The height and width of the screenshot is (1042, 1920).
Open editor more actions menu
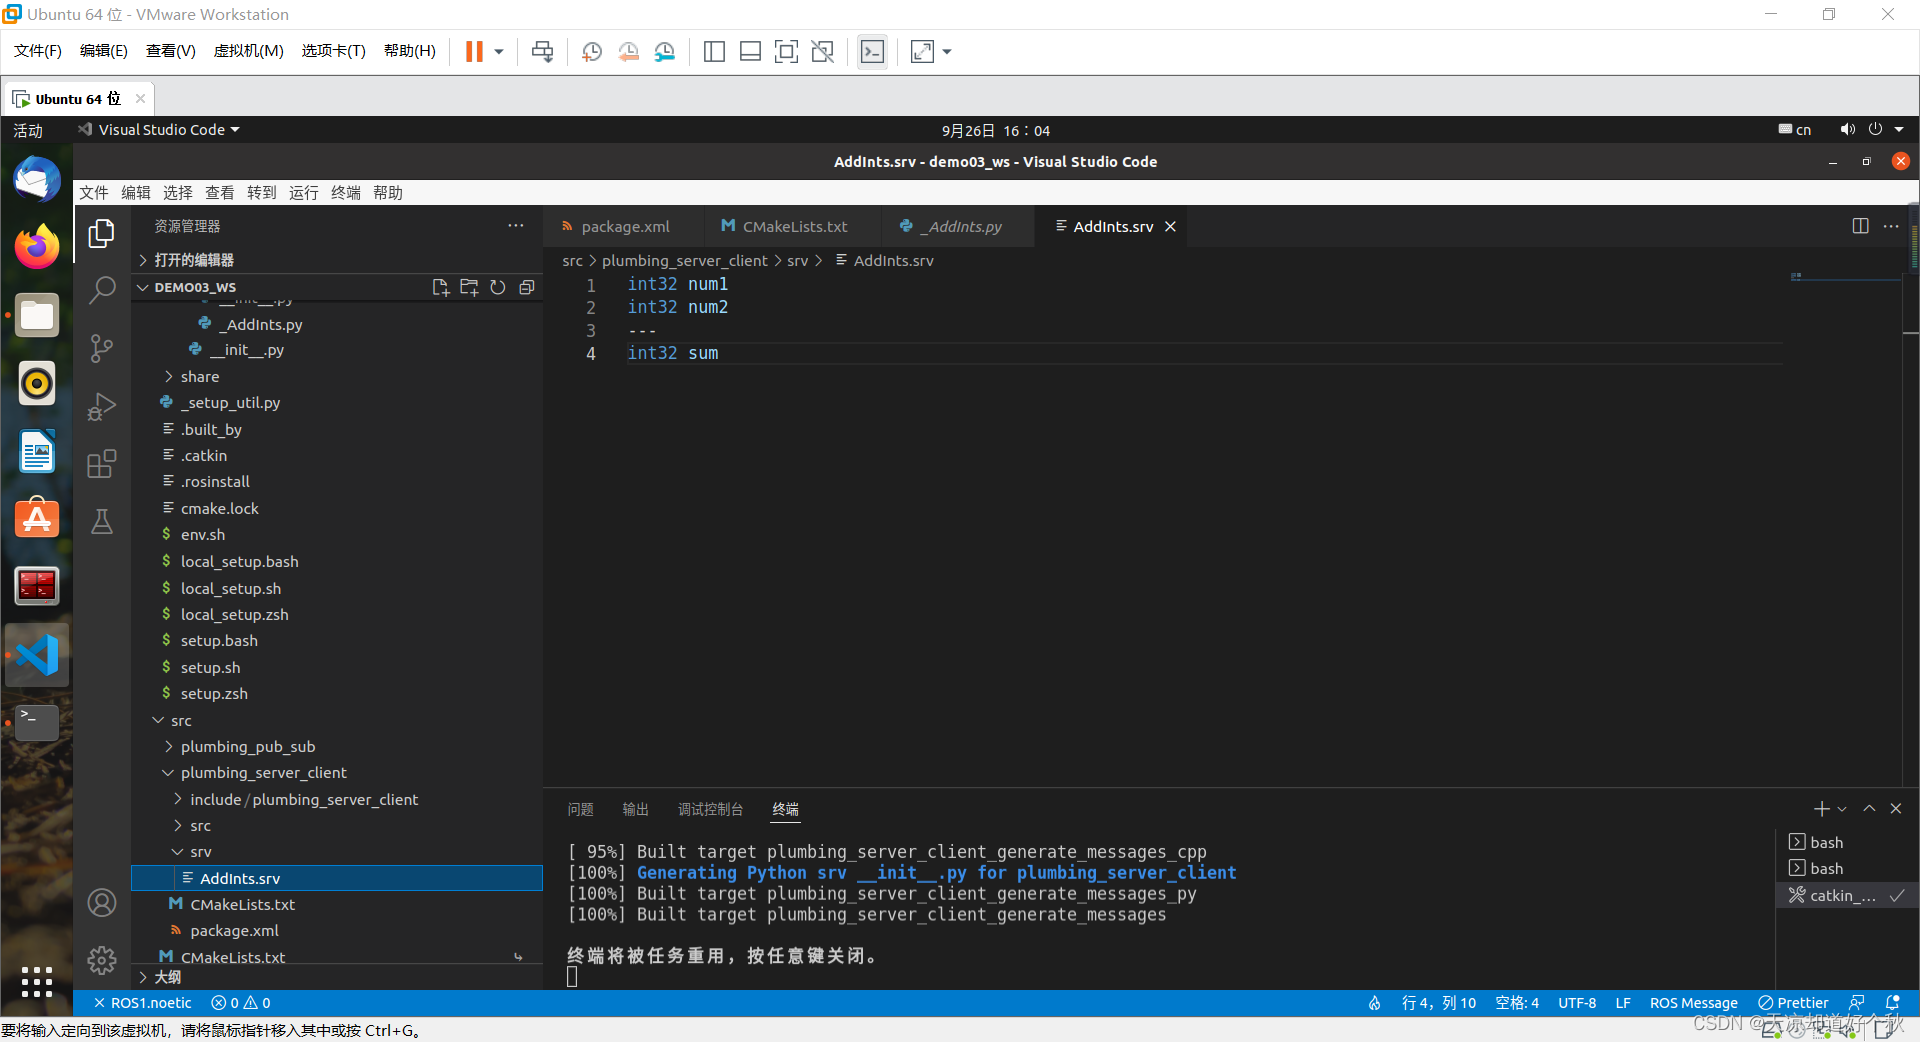pos(1891,226)
